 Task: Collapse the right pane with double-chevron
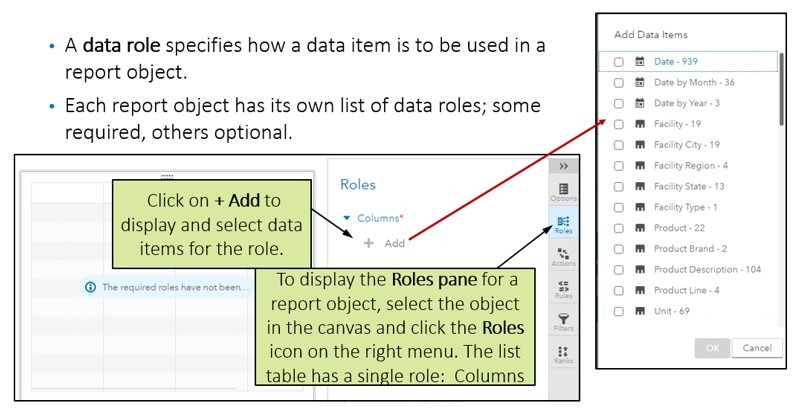(563, 166)
